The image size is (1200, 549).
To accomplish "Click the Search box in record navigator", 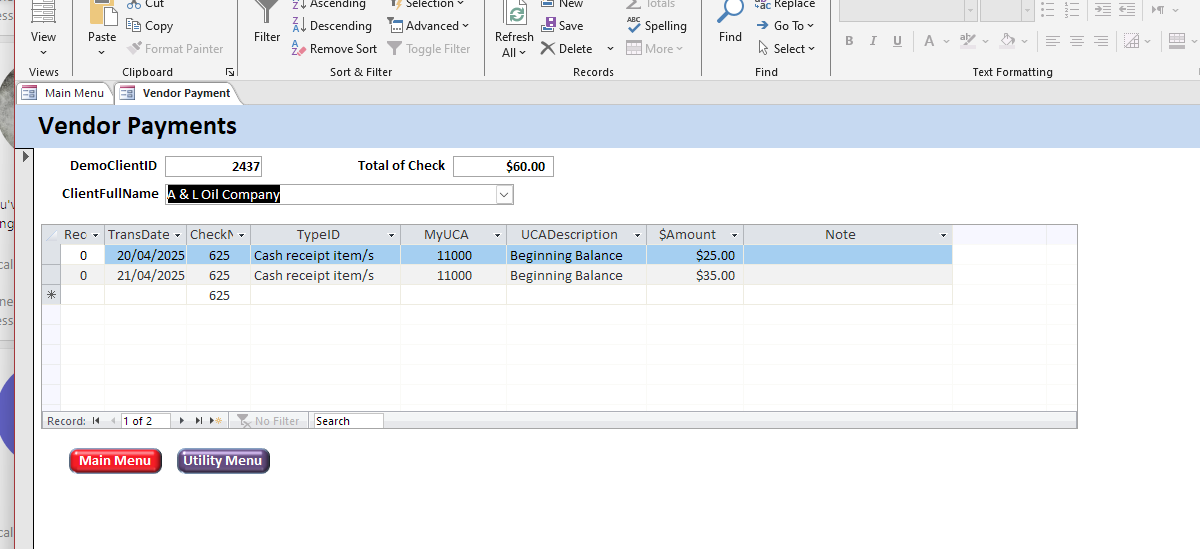I will click(x=347, y=421).
